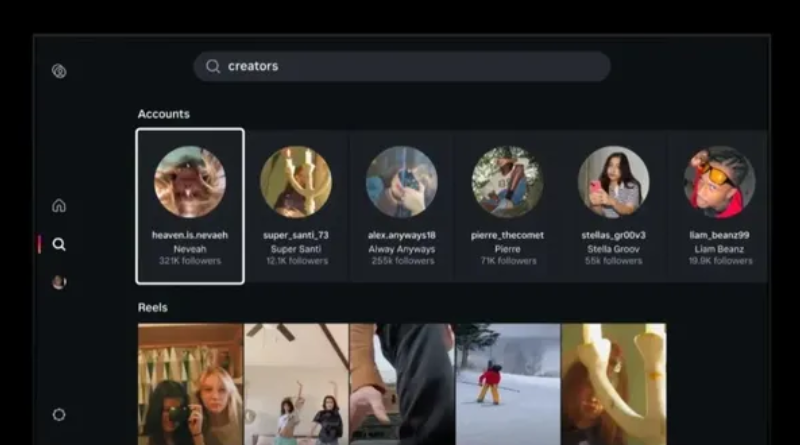
Task: Click the Accounts section heading
Action: [x=163, y=114]
